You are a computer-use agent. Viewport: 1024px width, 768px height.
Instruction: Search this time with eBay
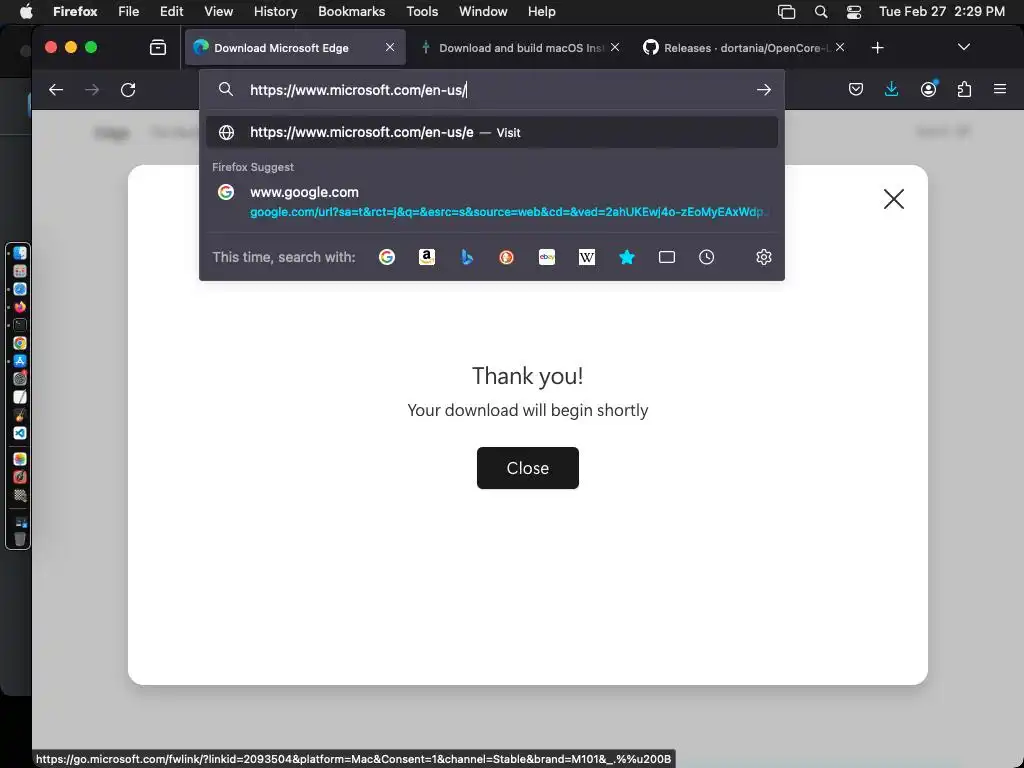547,257
